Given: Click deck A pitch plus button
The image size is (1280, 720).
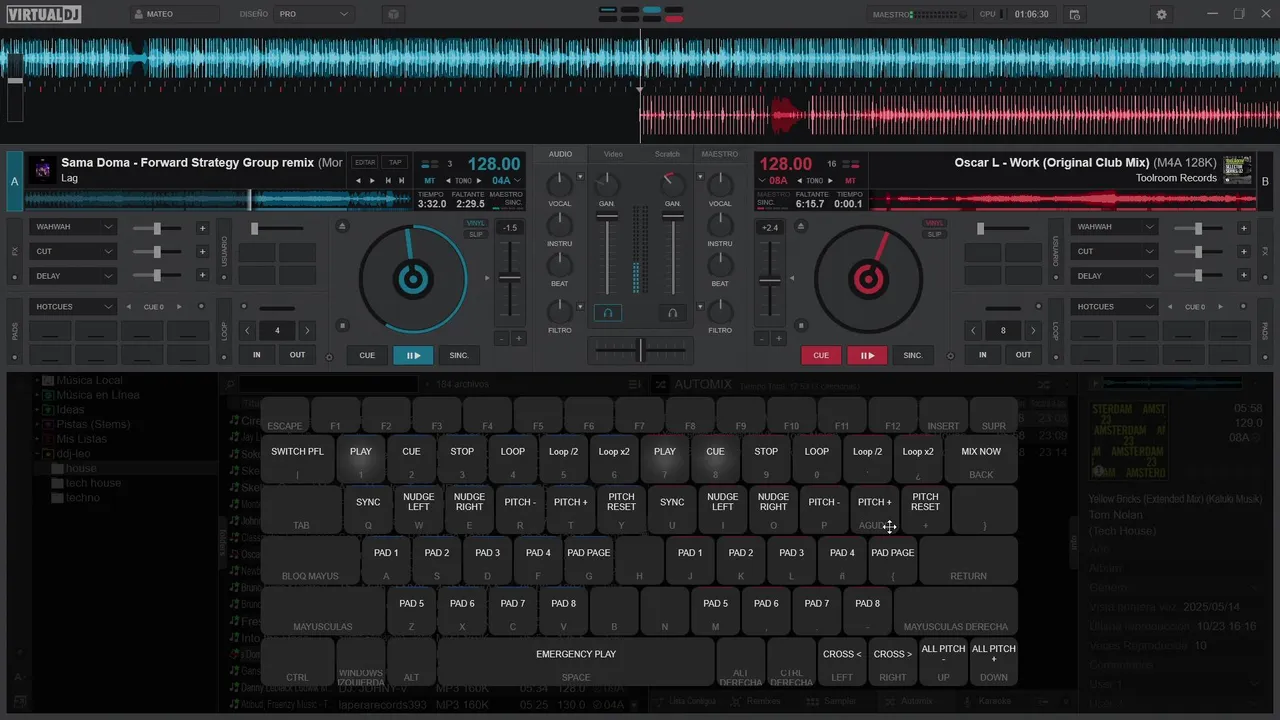Looking at the screenshot, I should [x=519, y=339].
